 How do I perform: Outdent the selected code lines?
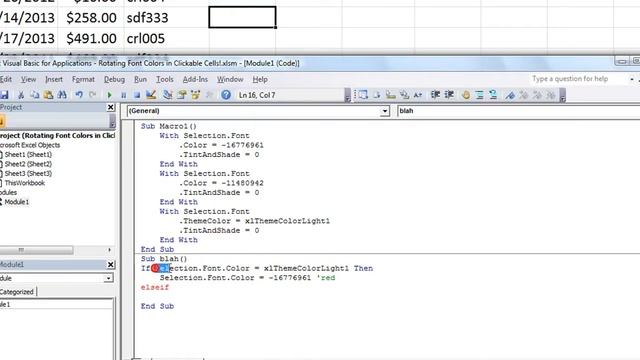coord(449,95)
